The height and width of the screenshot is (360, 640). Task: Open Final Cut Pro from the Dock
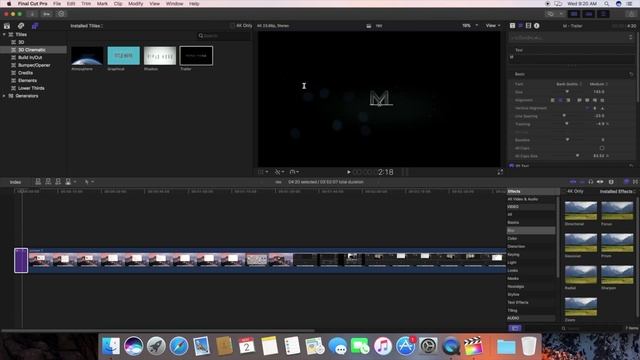tap(473, 346)
